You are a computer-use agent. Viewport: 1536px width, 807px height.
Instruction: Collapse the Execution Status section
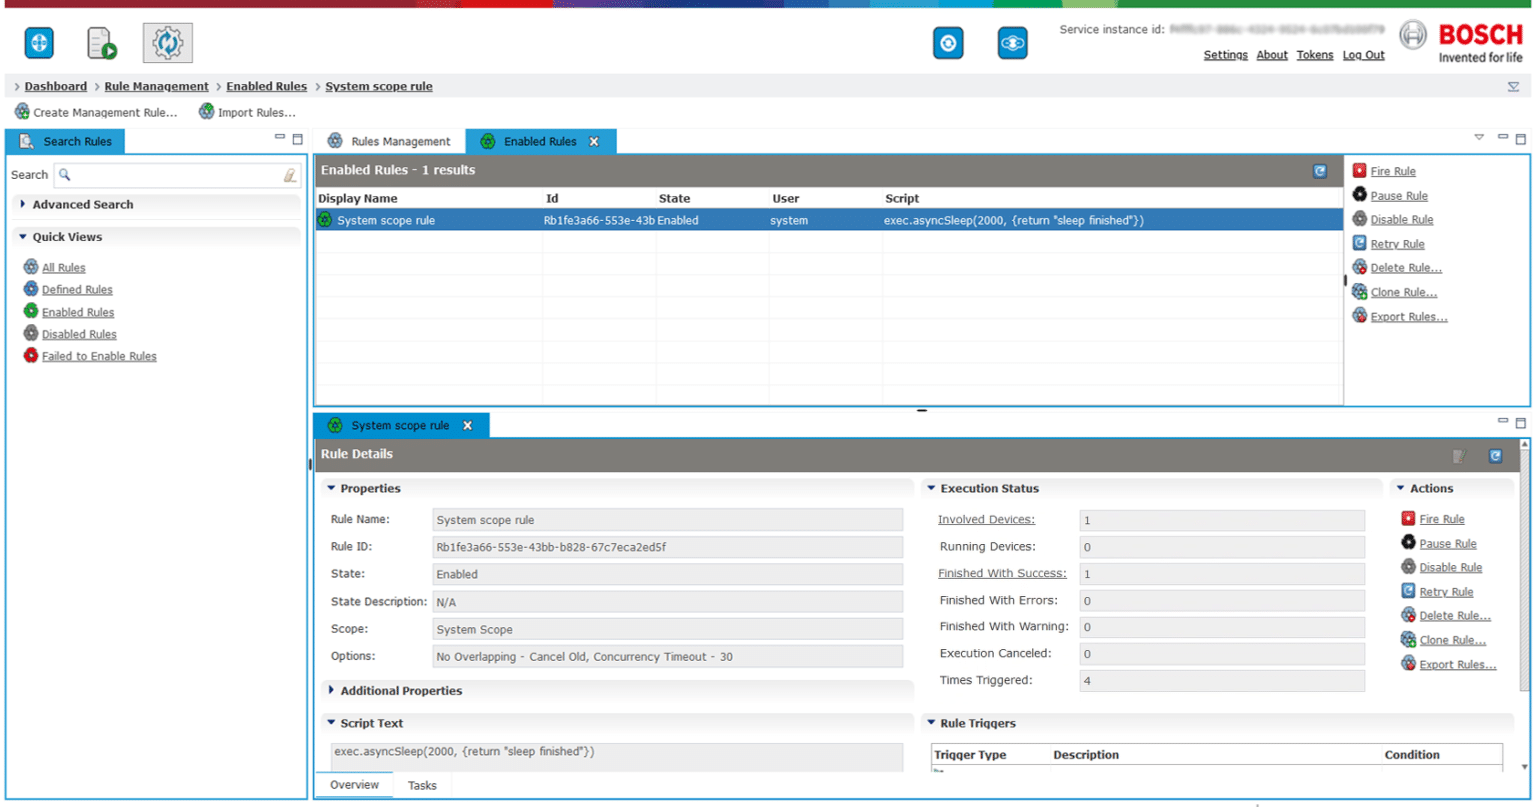tap(931, 488)
